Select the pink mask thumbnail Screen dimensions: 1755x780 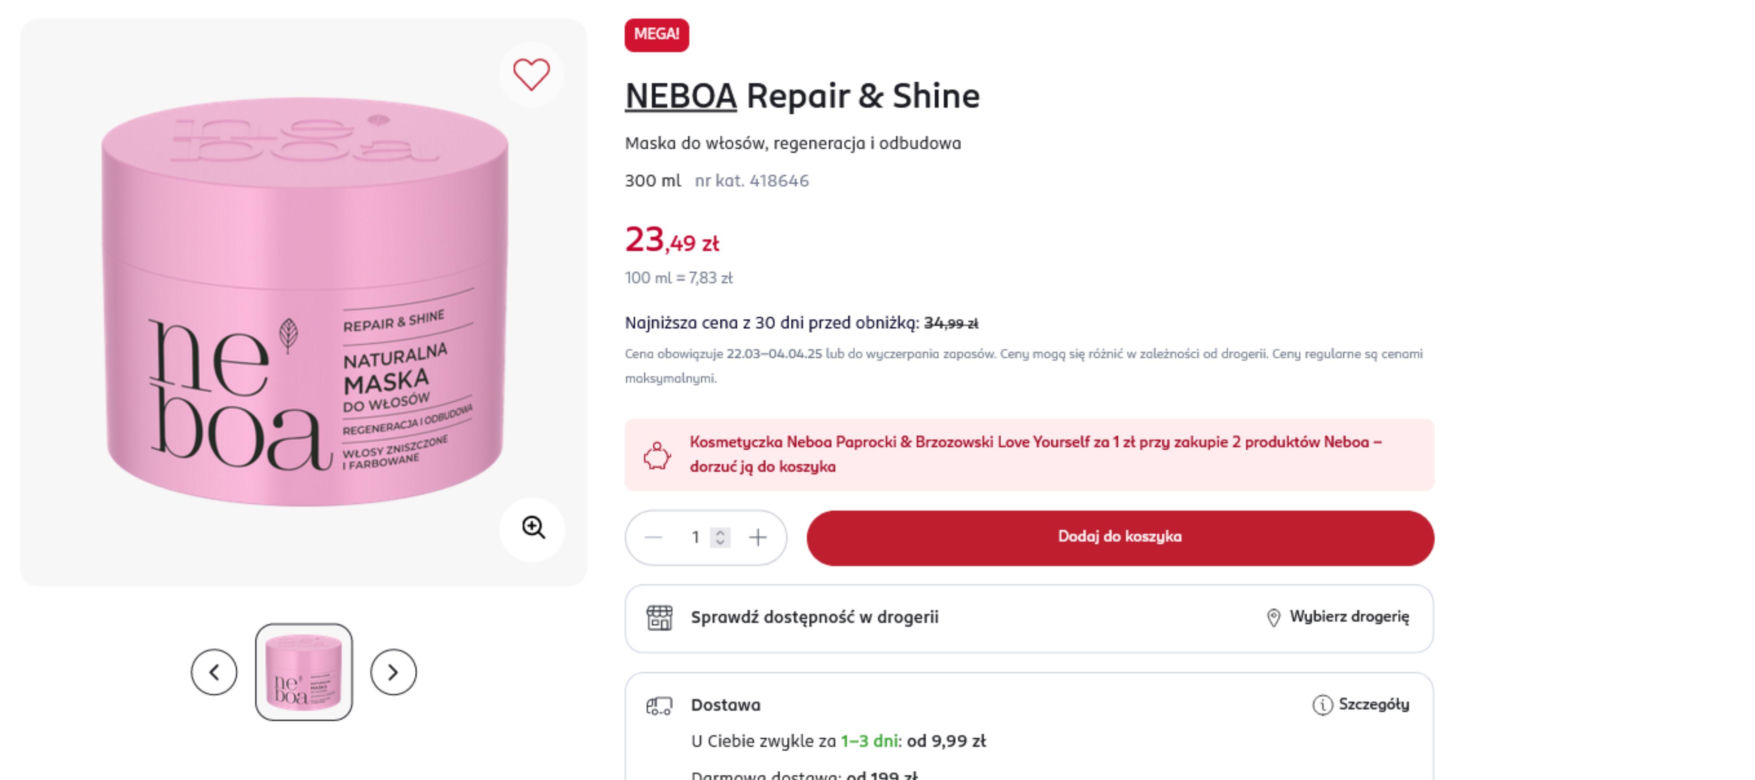click(x=304, y=672)
